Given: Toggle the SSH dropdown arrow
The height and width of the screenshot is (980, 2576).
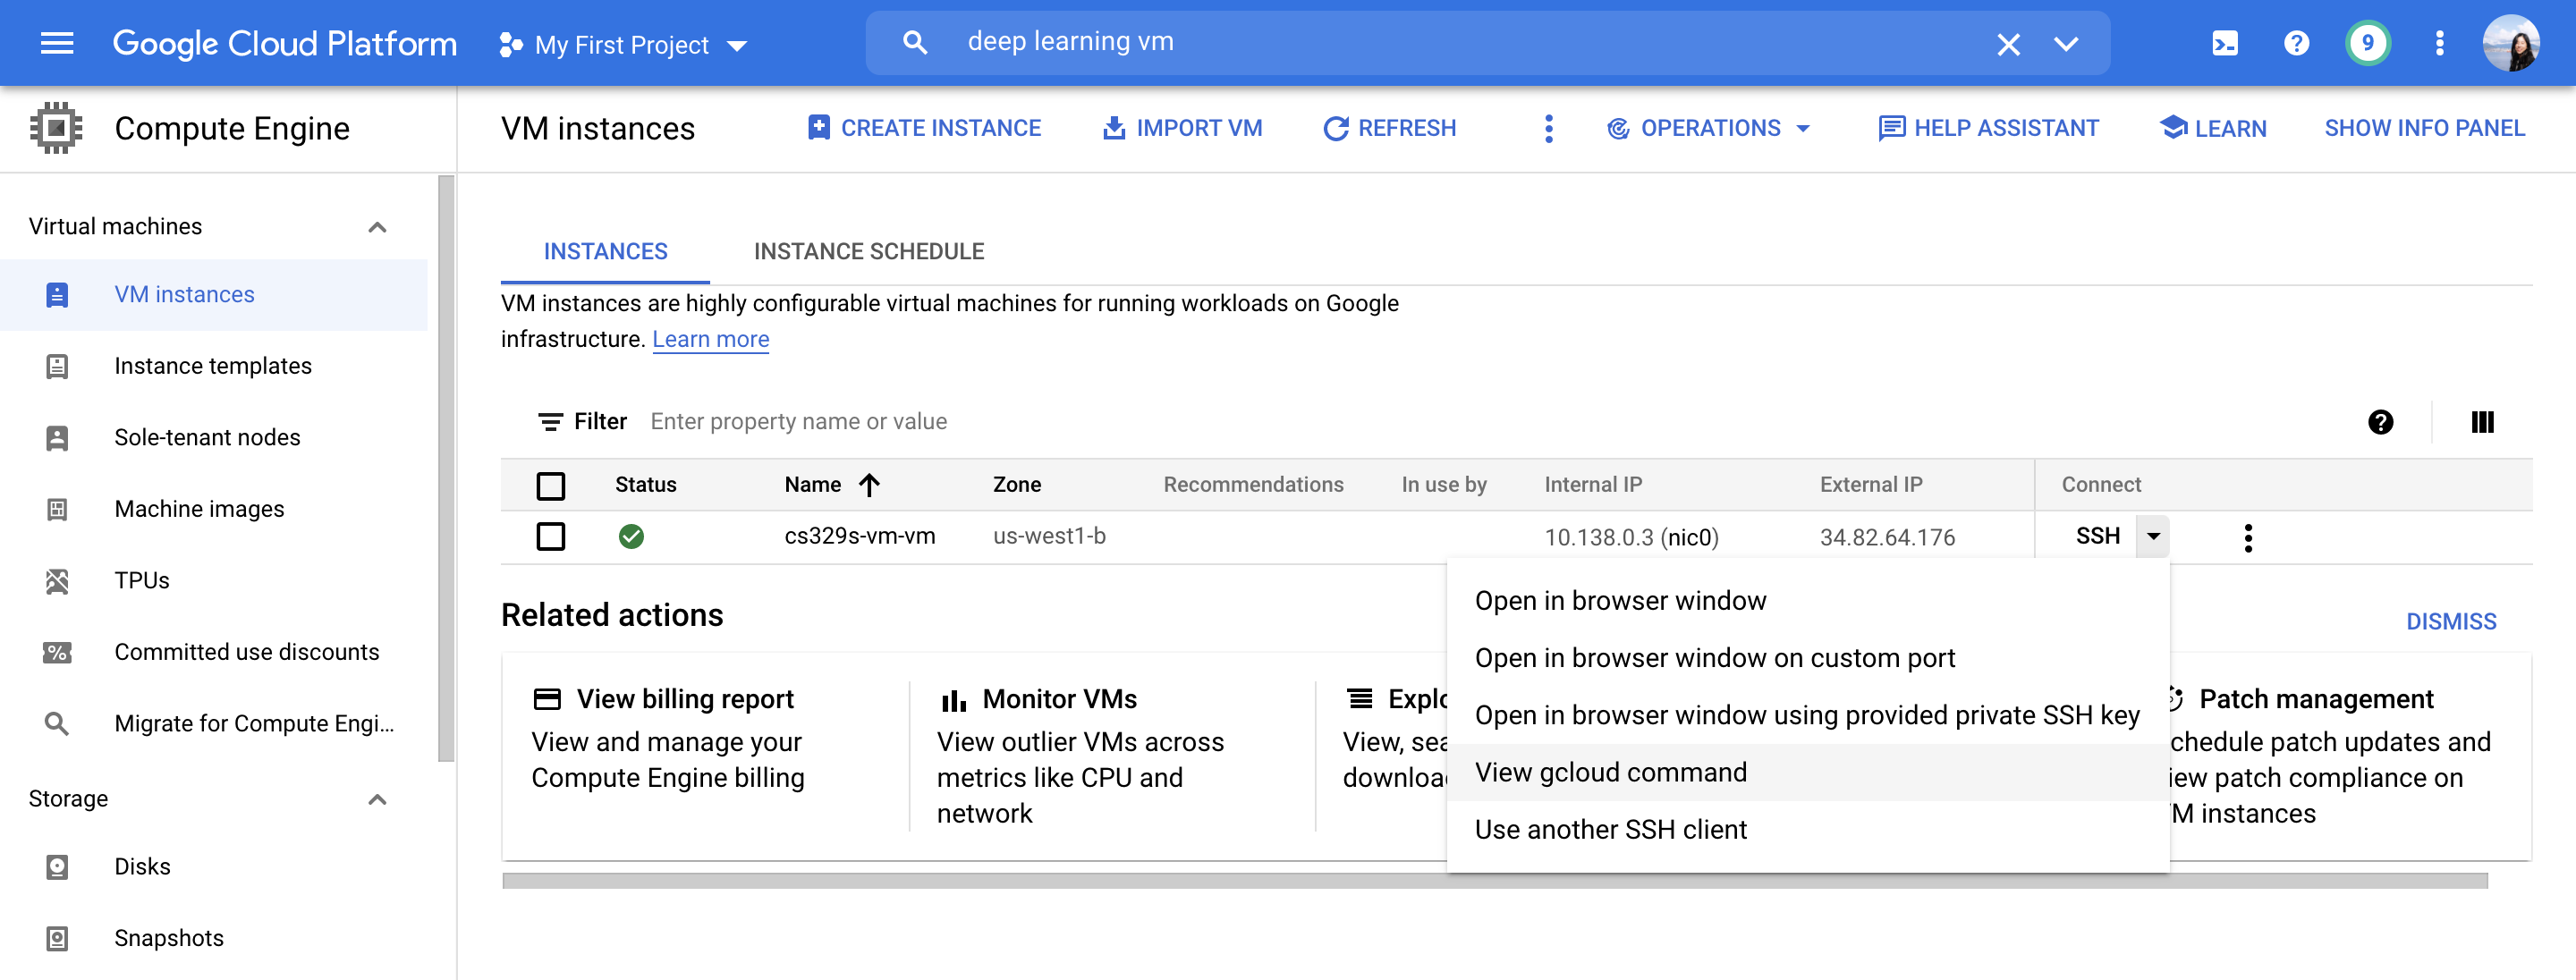Looking at the screenshot, I should coord(2153,537).
